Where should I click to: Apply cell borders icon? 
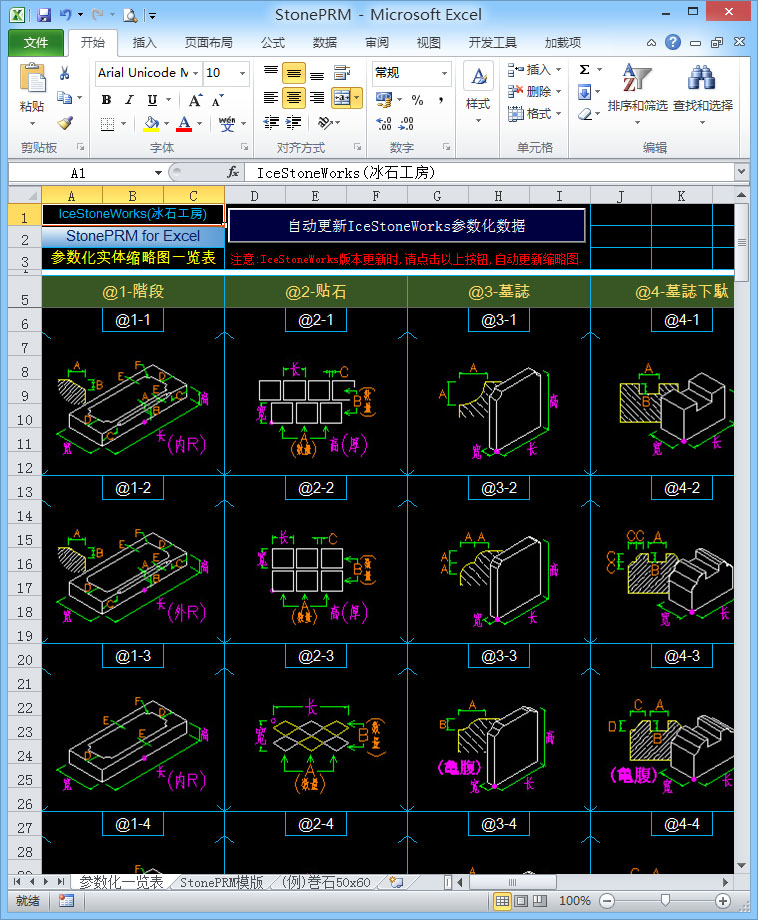(x=107, y=124)
